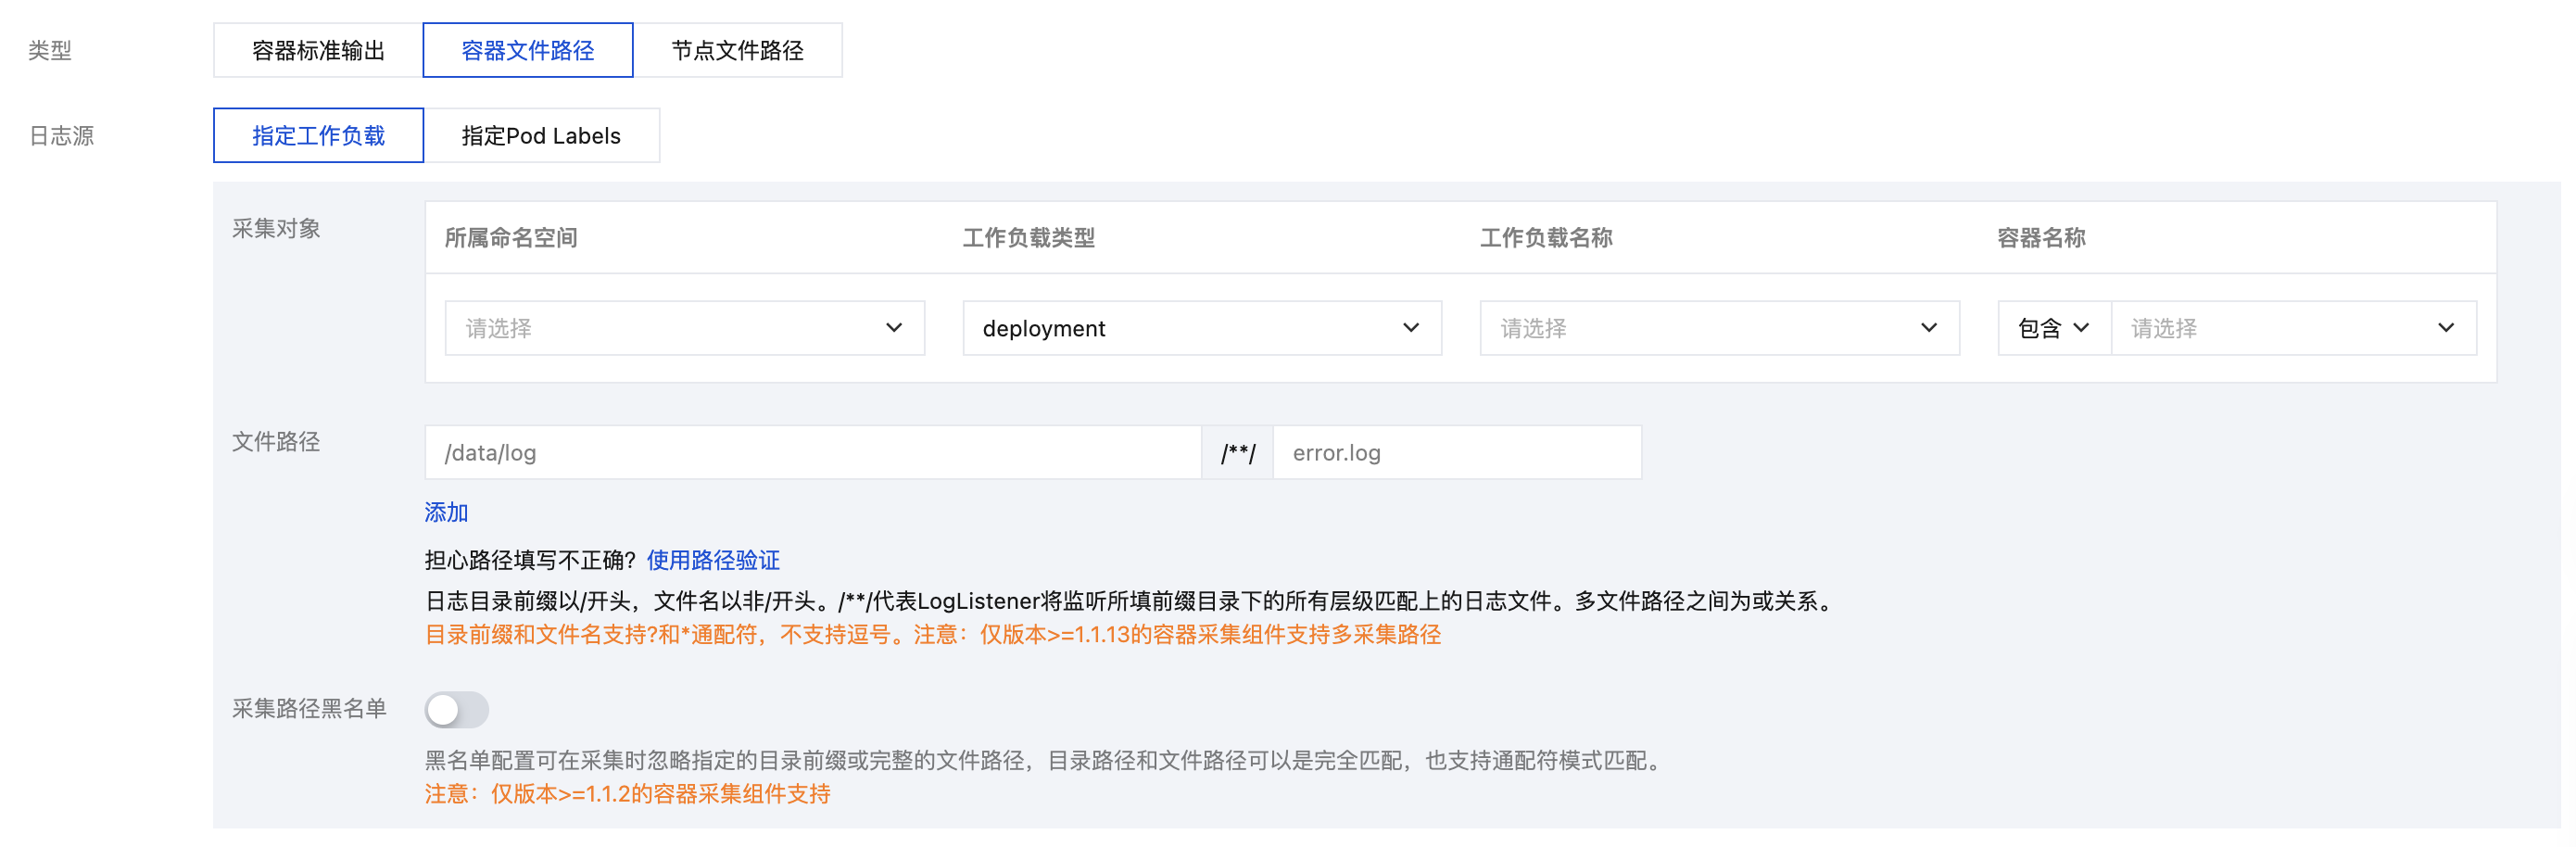Click the 类型 label

click(x=50, y=50)
